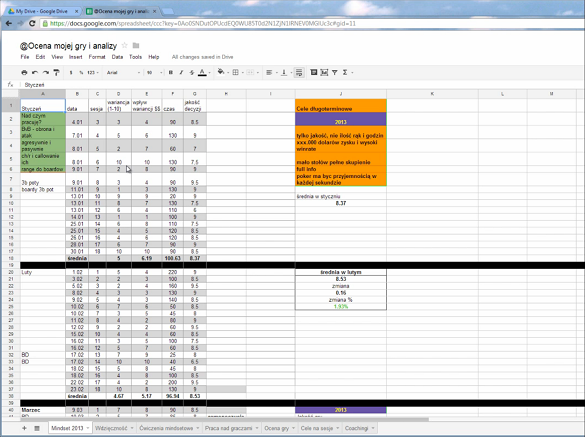
Task: Insert a chart
Action: point(324,72)
